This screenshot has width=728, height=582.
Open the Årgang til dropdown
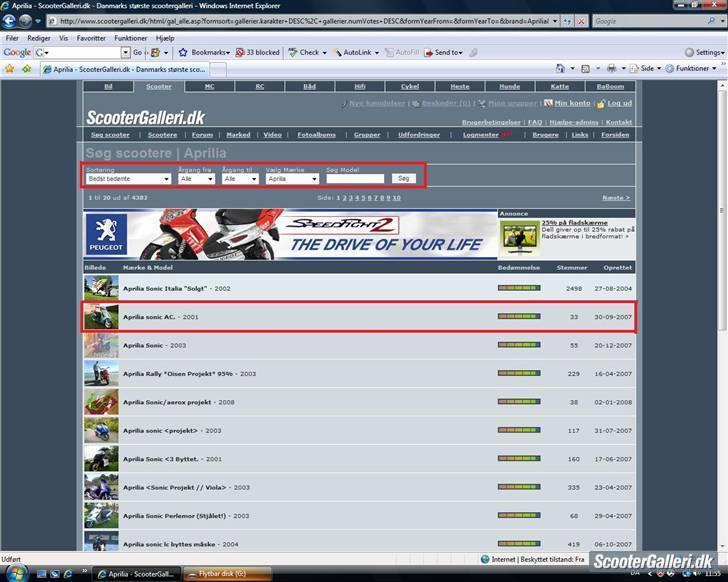pos(240,178)
